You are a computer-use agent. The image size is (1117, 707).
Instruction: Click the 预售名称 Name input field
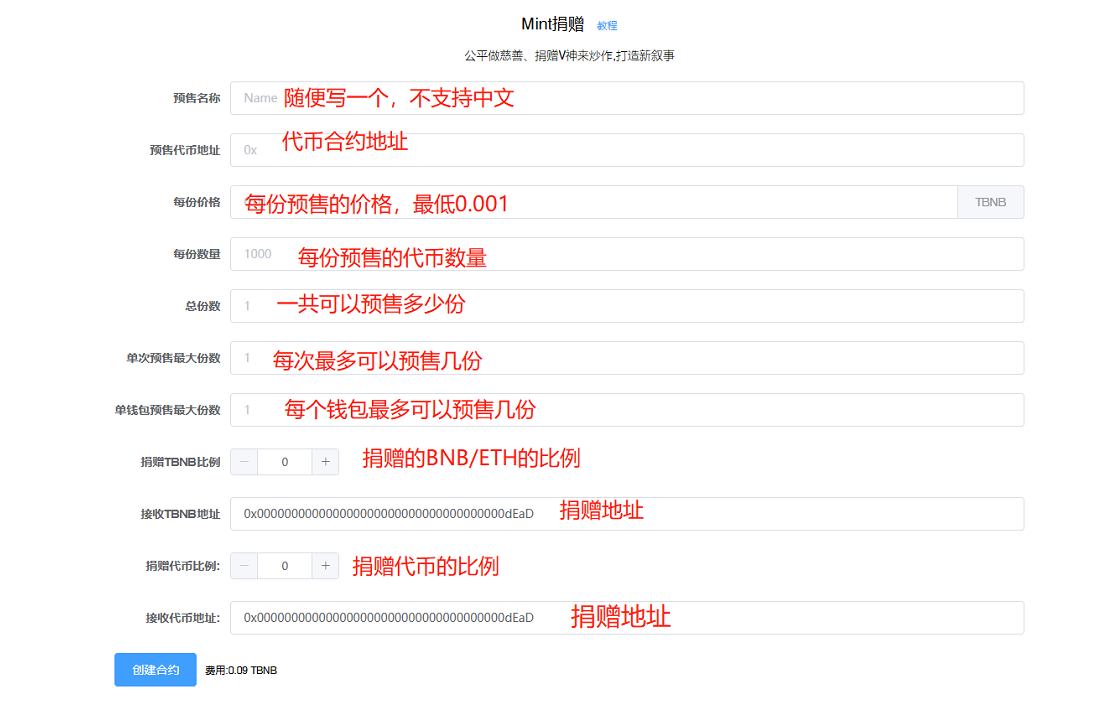[x=626, y=98]
